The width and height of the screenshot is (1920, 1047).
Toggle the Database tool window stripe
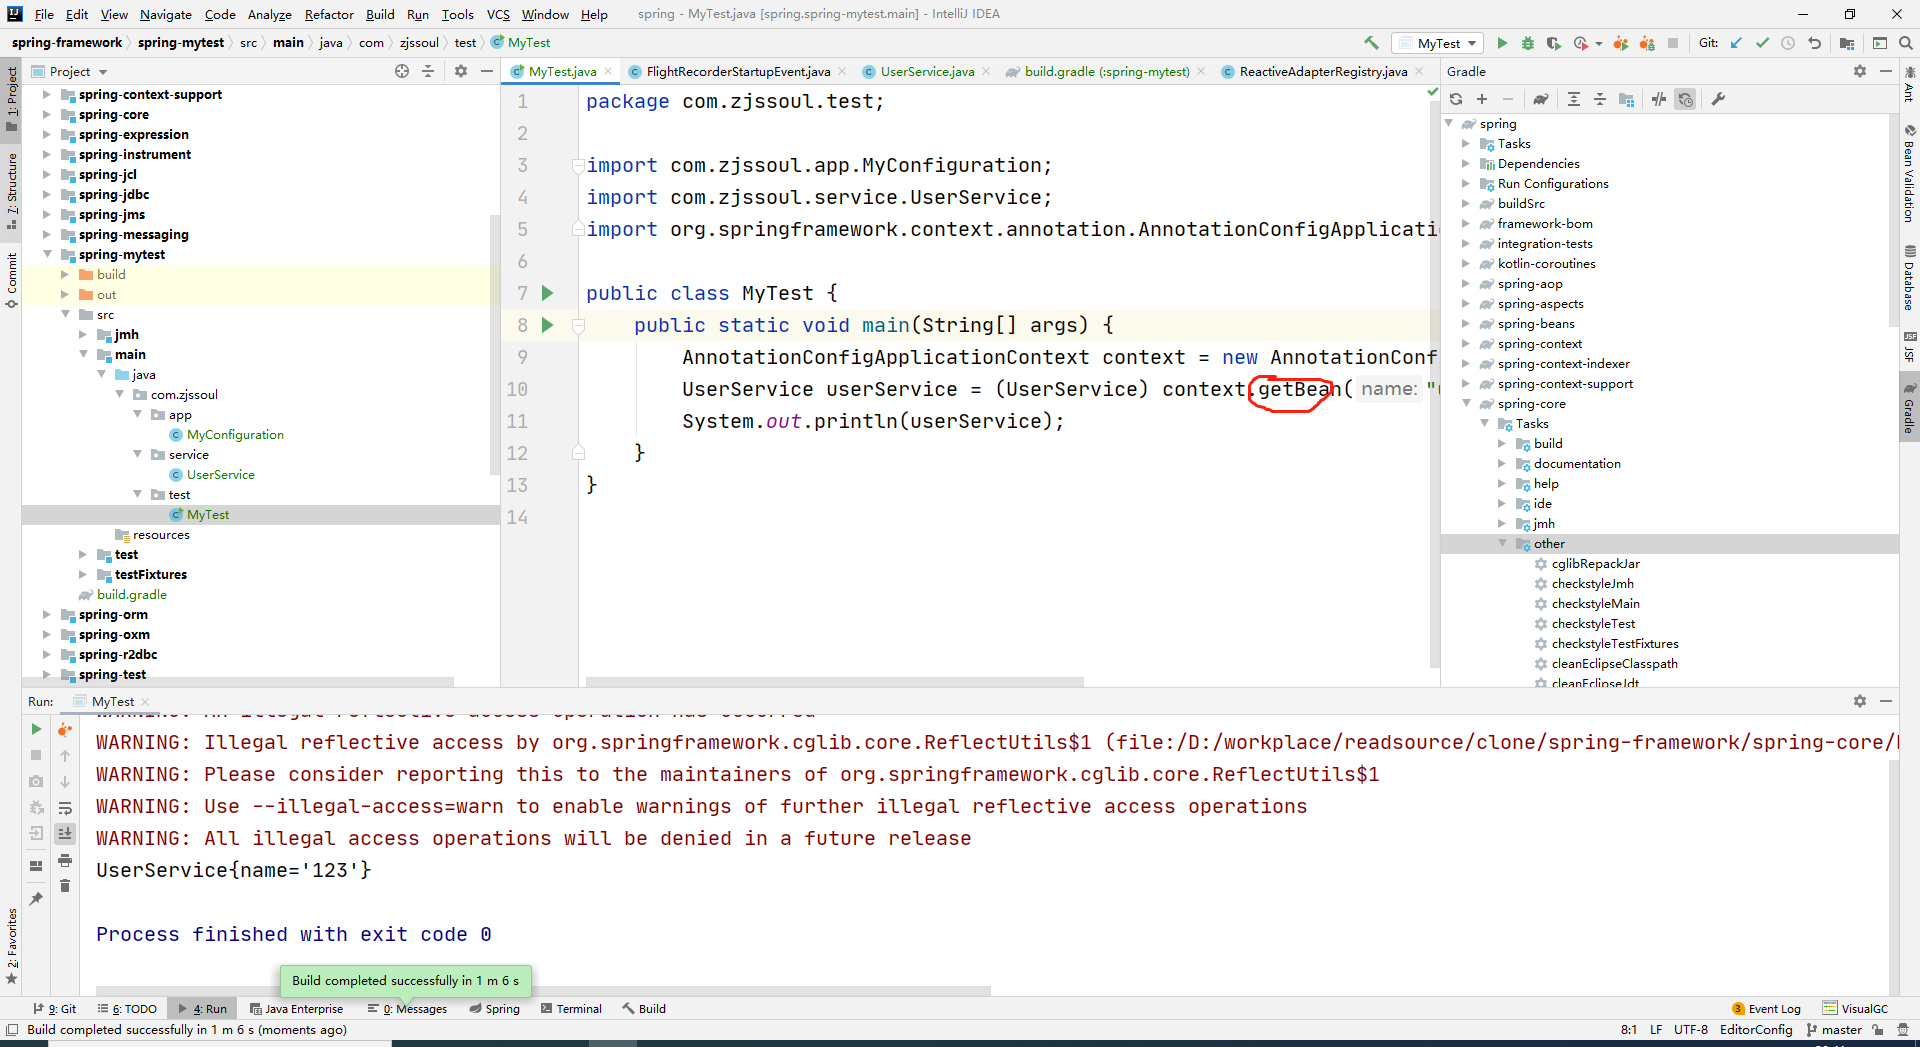pos(1909,279)
